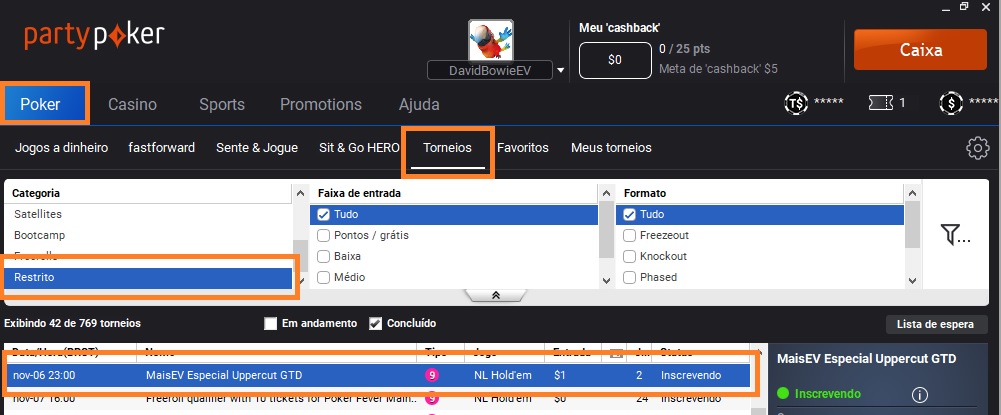
Task: Go to Sente & Jogue section
Action: pos(257,147)
